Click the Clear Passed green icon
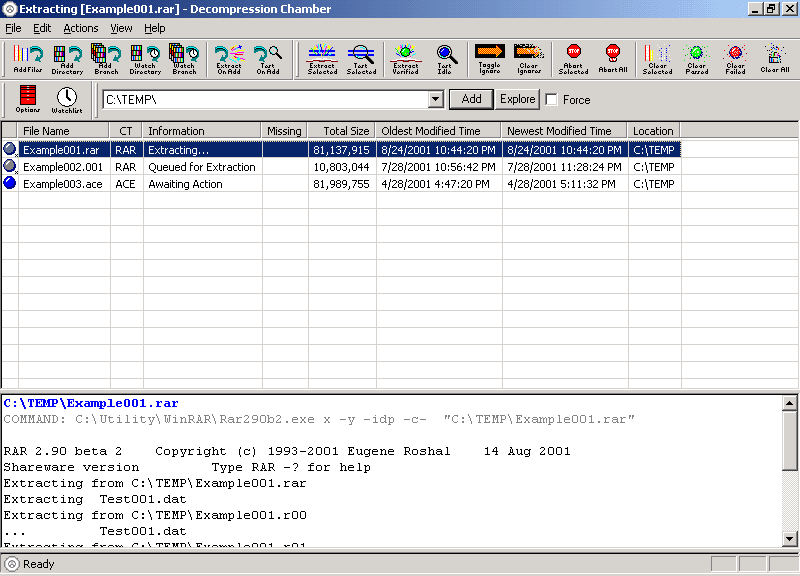Screen dimensions: 800x576 696,59
